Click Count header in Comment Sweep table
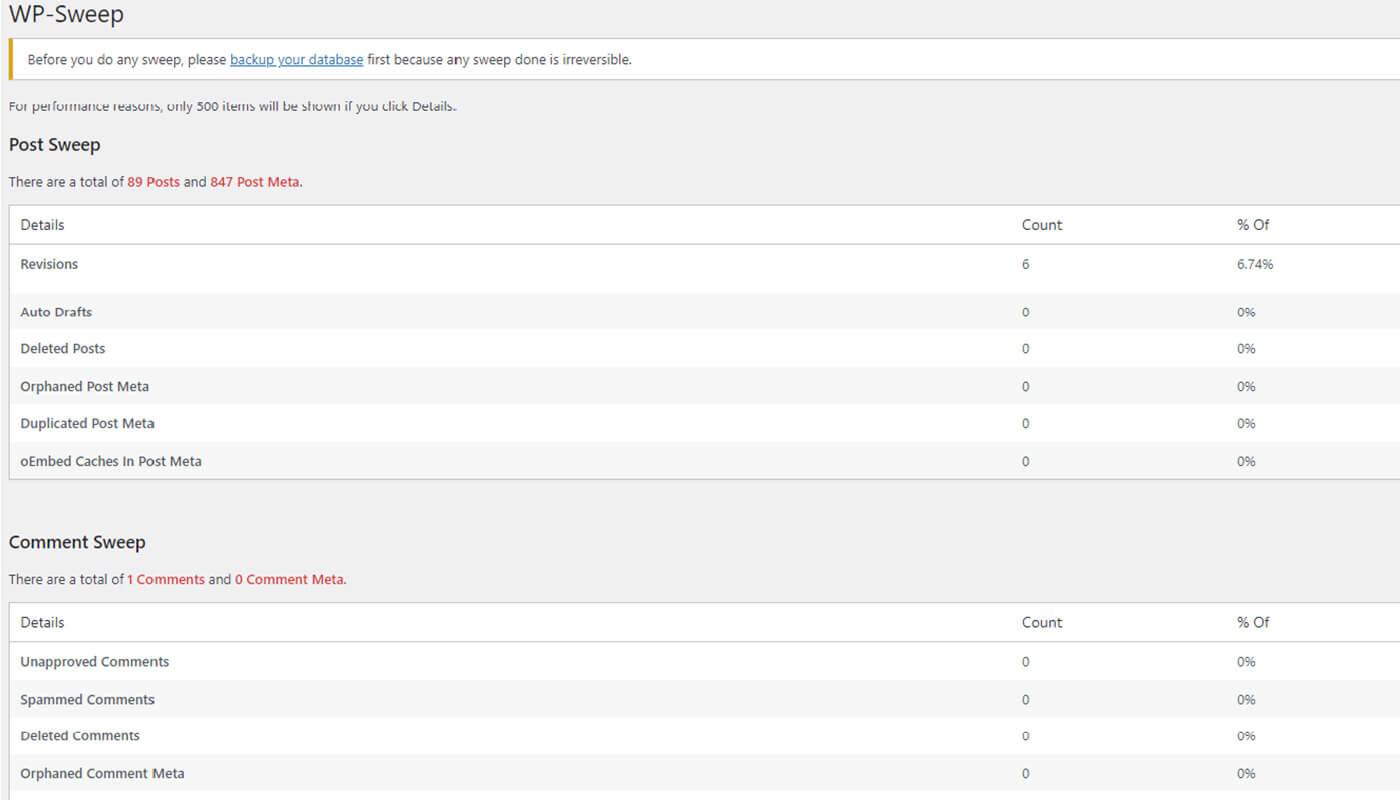Viewport: 1400px width, 800px height. (x=1042, y=622)
